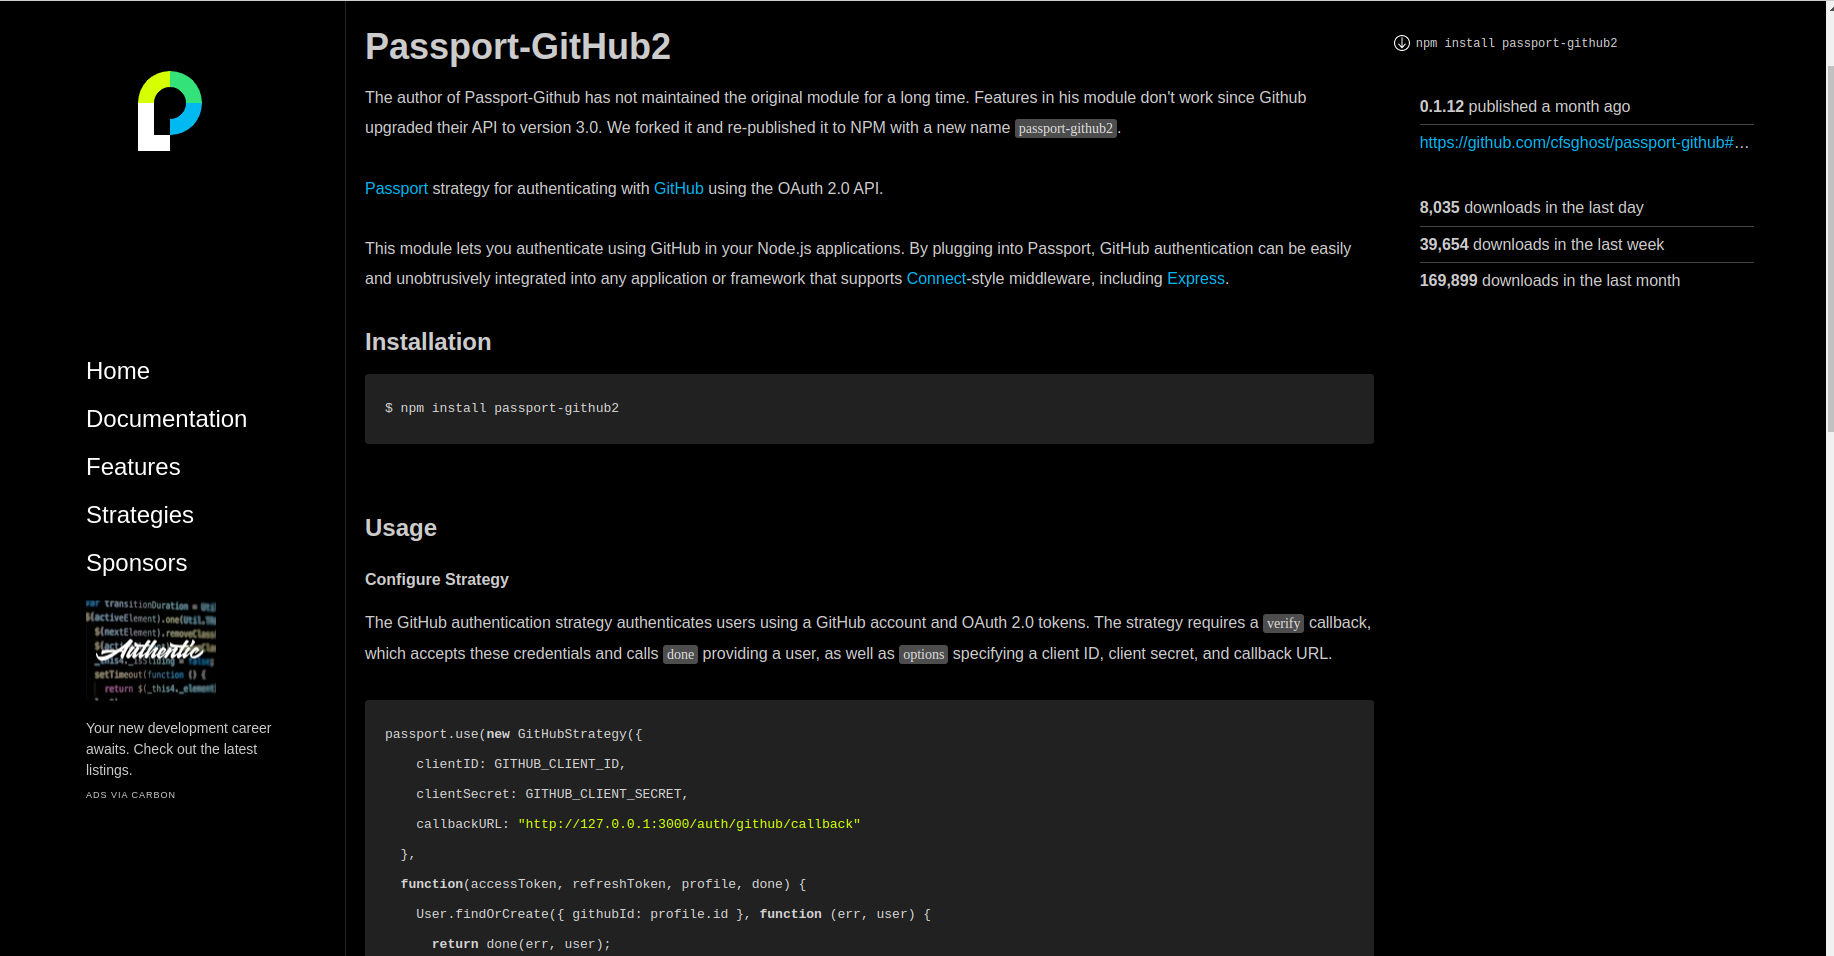
Task: Open the Strategies section
Action: 140,515
